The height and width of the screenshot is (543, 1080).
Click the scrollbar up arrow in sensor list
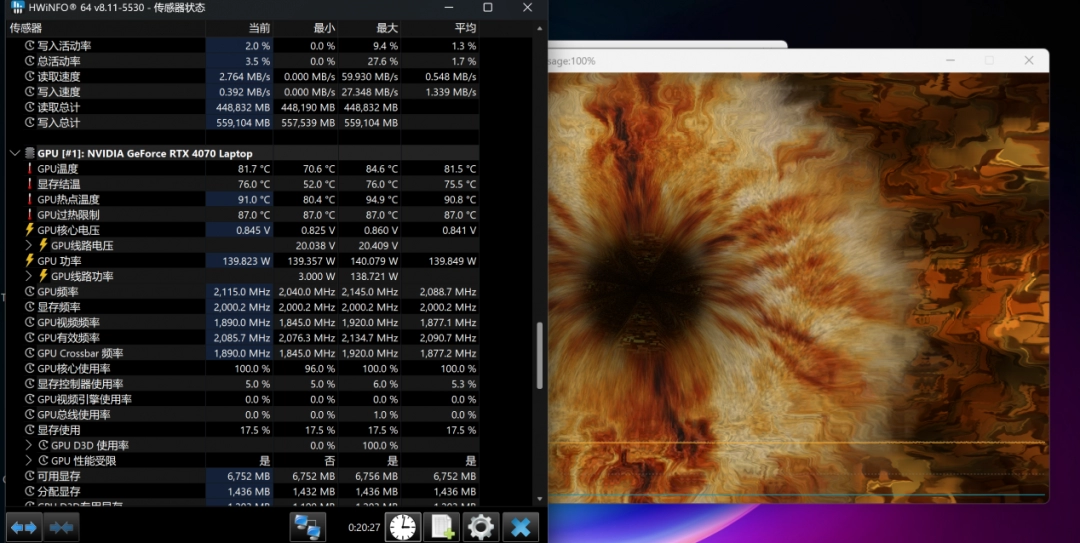539,28
